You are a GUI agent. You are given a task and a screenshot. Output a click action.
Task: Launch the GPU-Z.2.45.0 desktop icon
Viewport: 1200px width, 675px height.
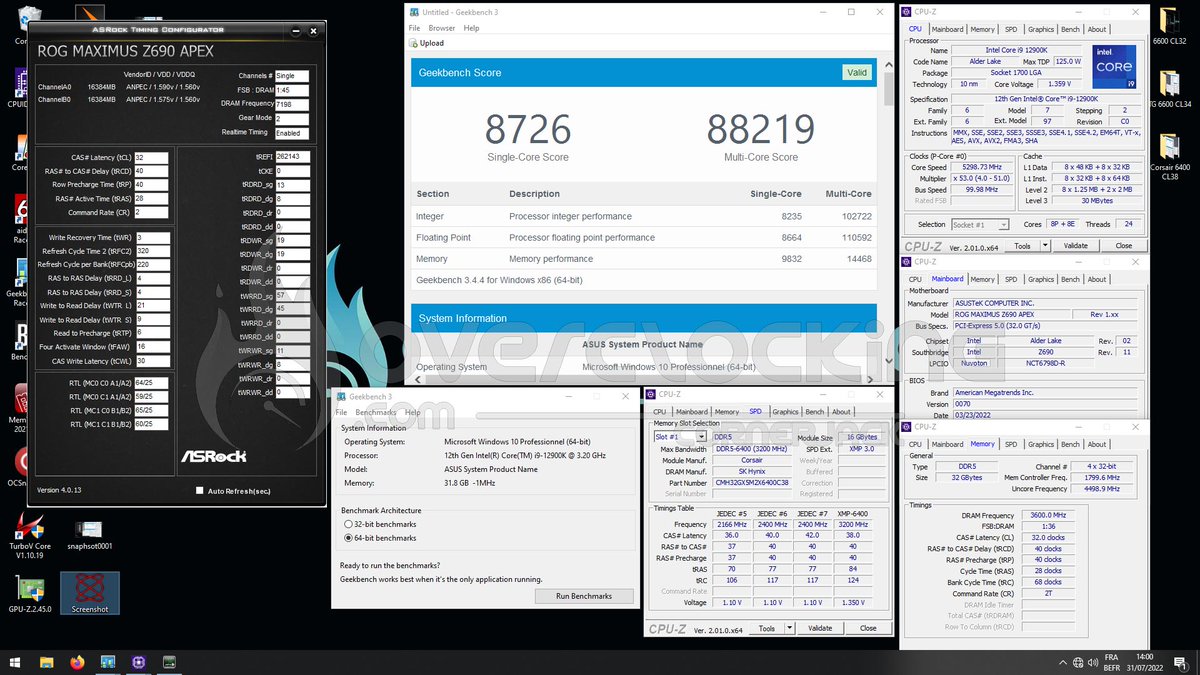[x=30, y=592]
